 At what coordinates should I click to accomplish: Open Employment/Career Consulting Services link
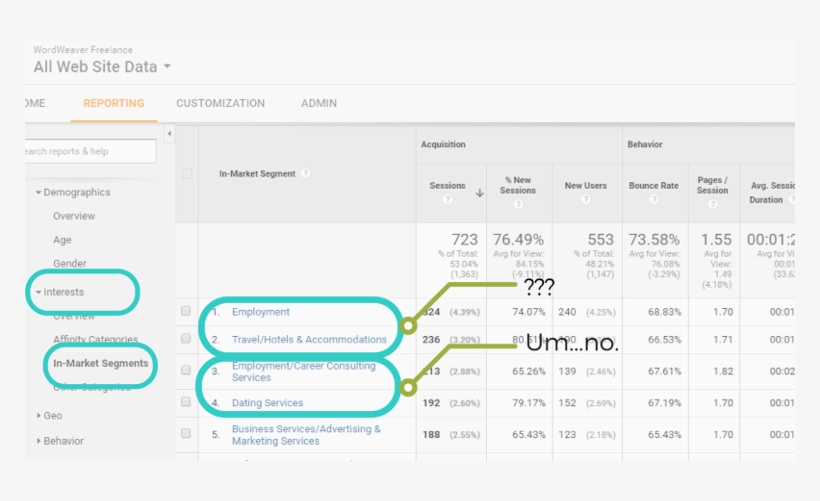point(304,371)
